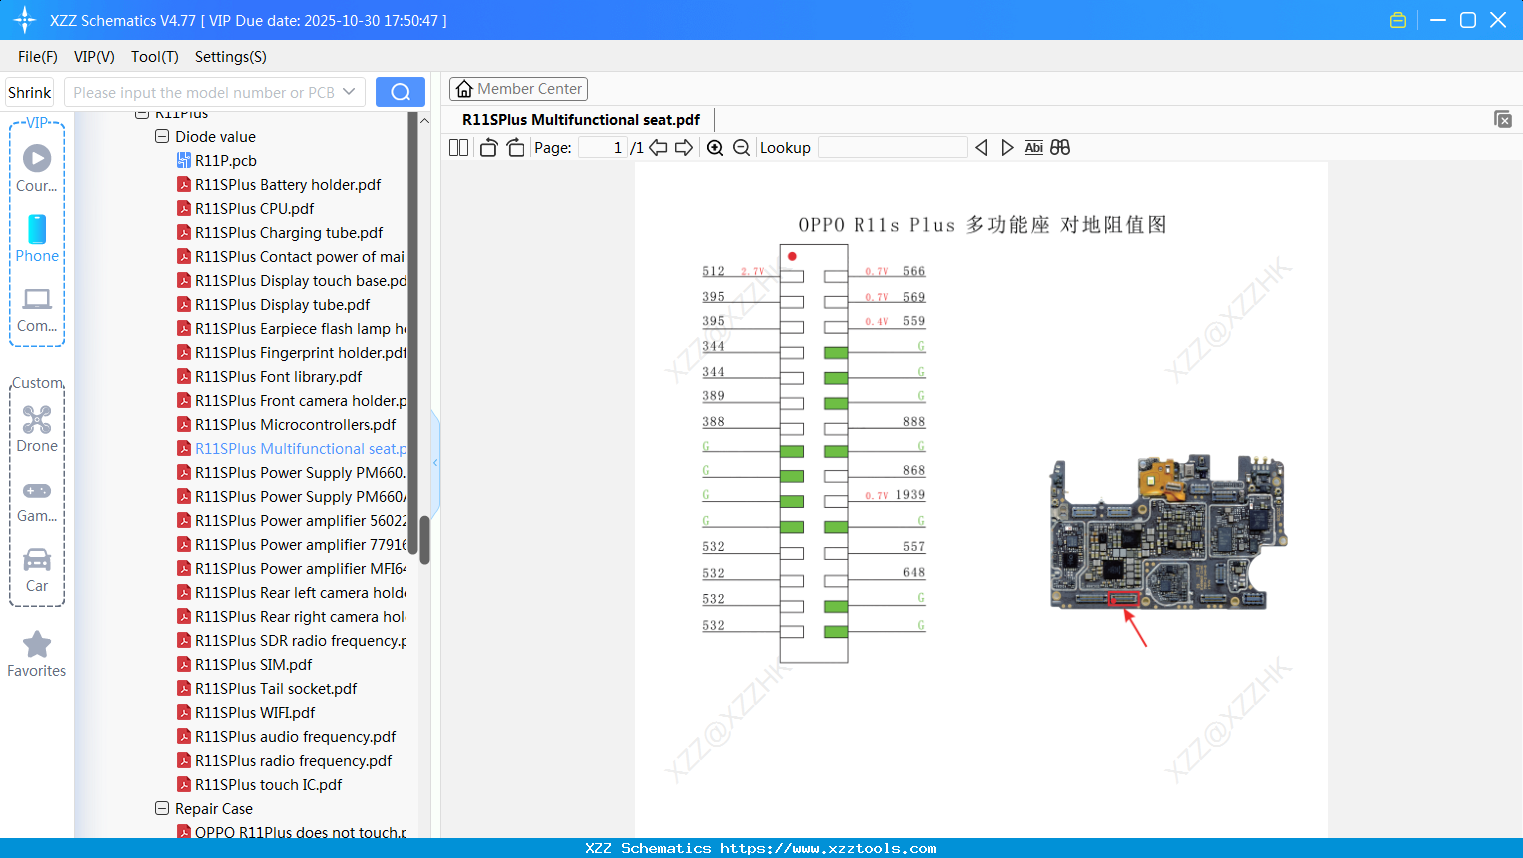Jump to next lookup result
This screenshot has width=1523, height=858.
[x=1007, y=147]
